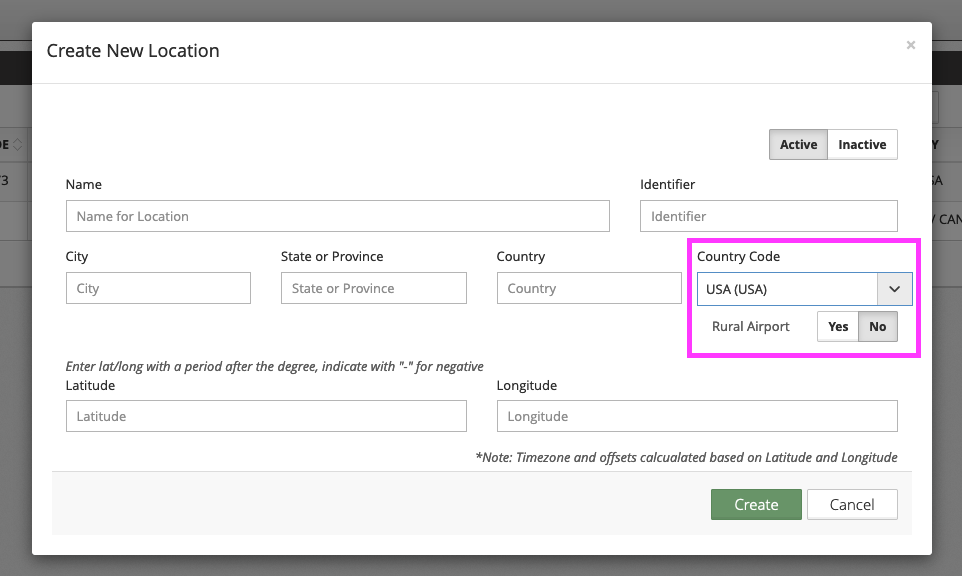Click into the Identifier input field
The width and height of the screenshot is (962, 576).
768,216
